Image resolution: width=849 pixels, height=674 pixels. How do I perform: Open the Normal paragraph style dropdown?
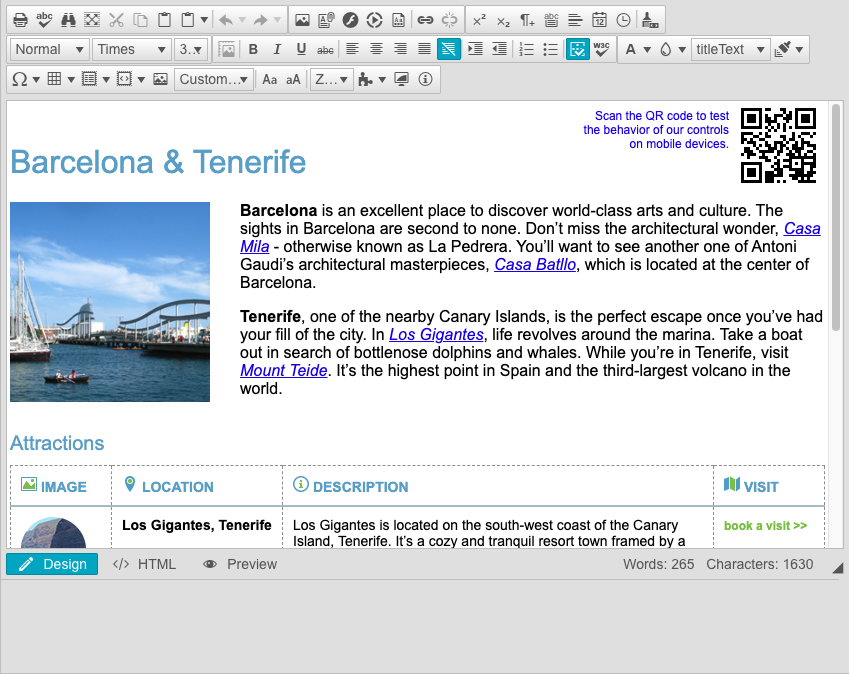(49, 49)
